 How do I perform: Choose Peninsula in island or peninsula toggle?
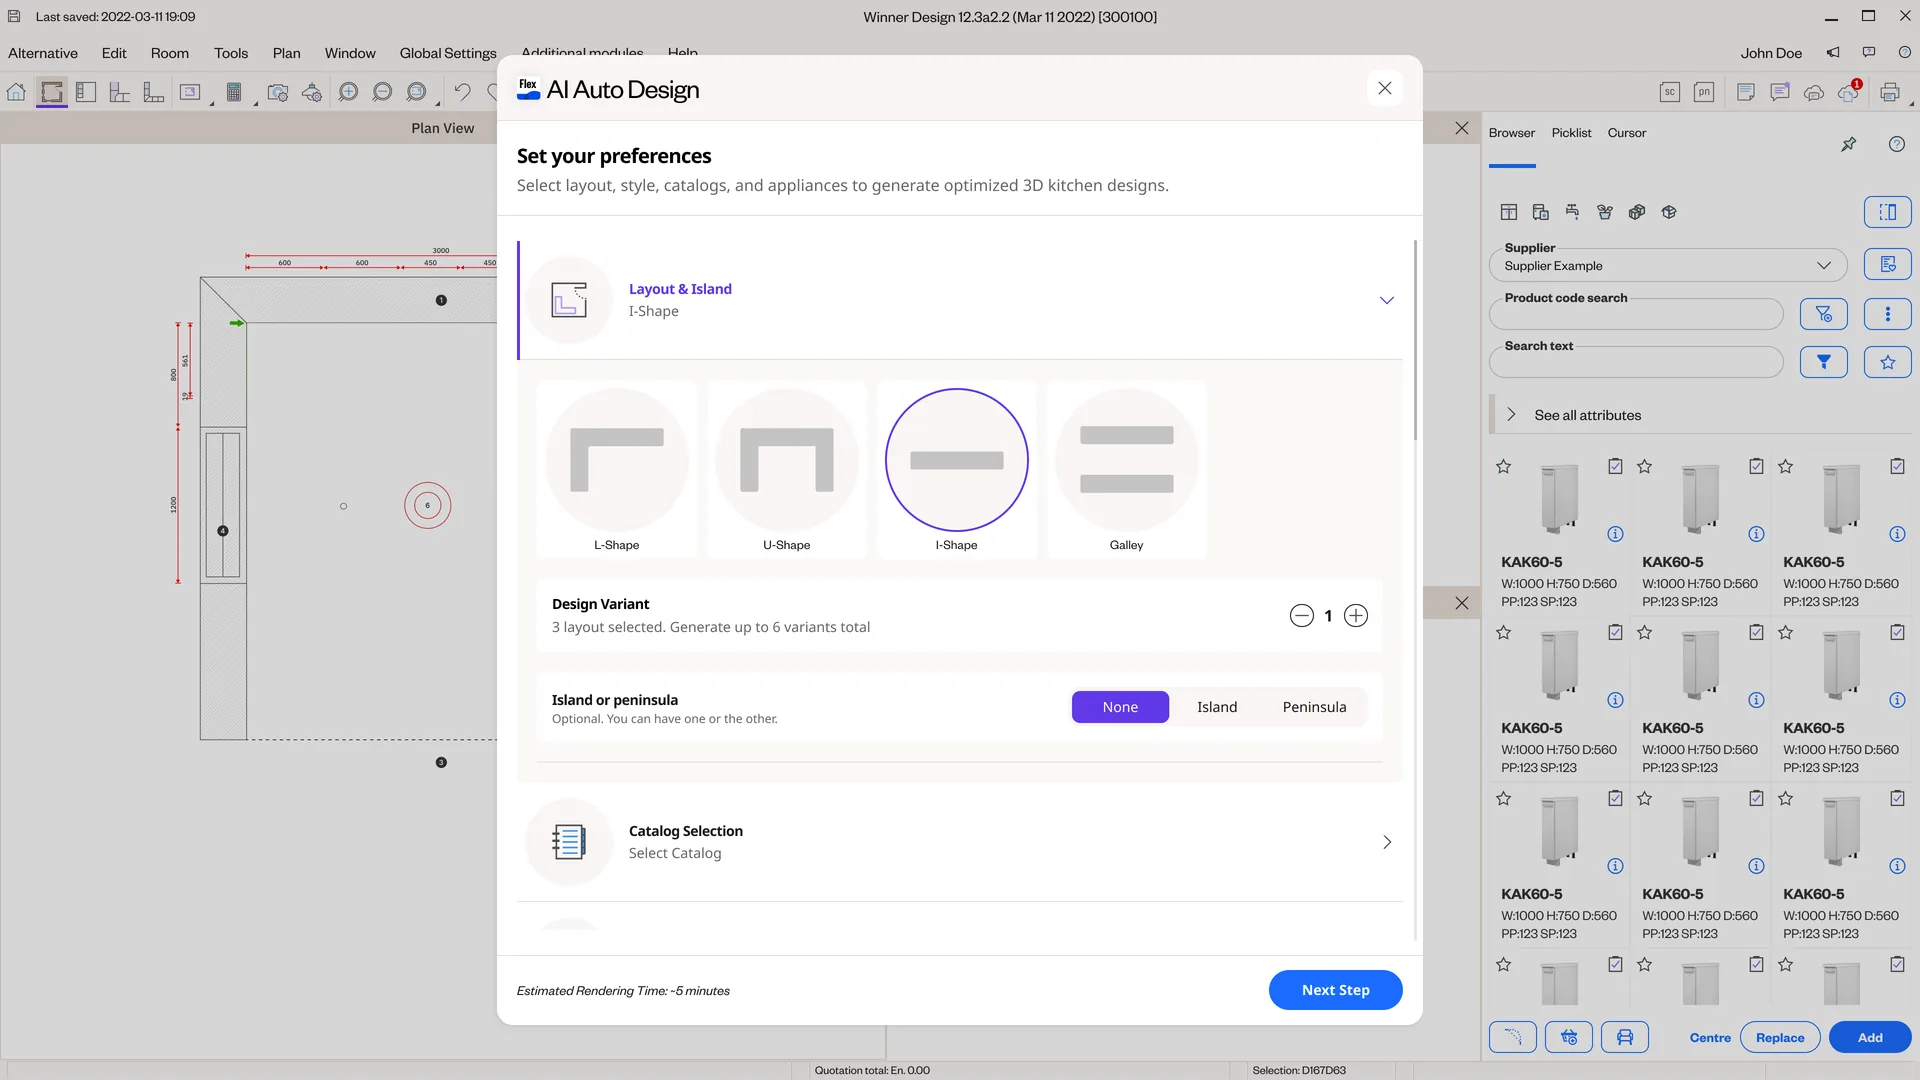(x=1314, y=707)
